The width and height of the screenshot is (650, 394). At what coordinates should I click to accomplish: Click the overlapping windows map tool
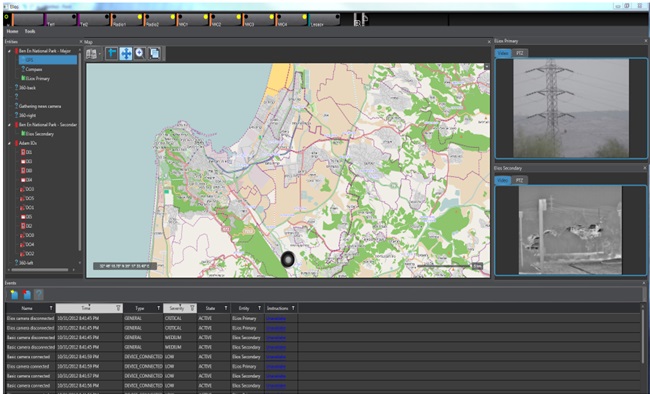point(154,54)
